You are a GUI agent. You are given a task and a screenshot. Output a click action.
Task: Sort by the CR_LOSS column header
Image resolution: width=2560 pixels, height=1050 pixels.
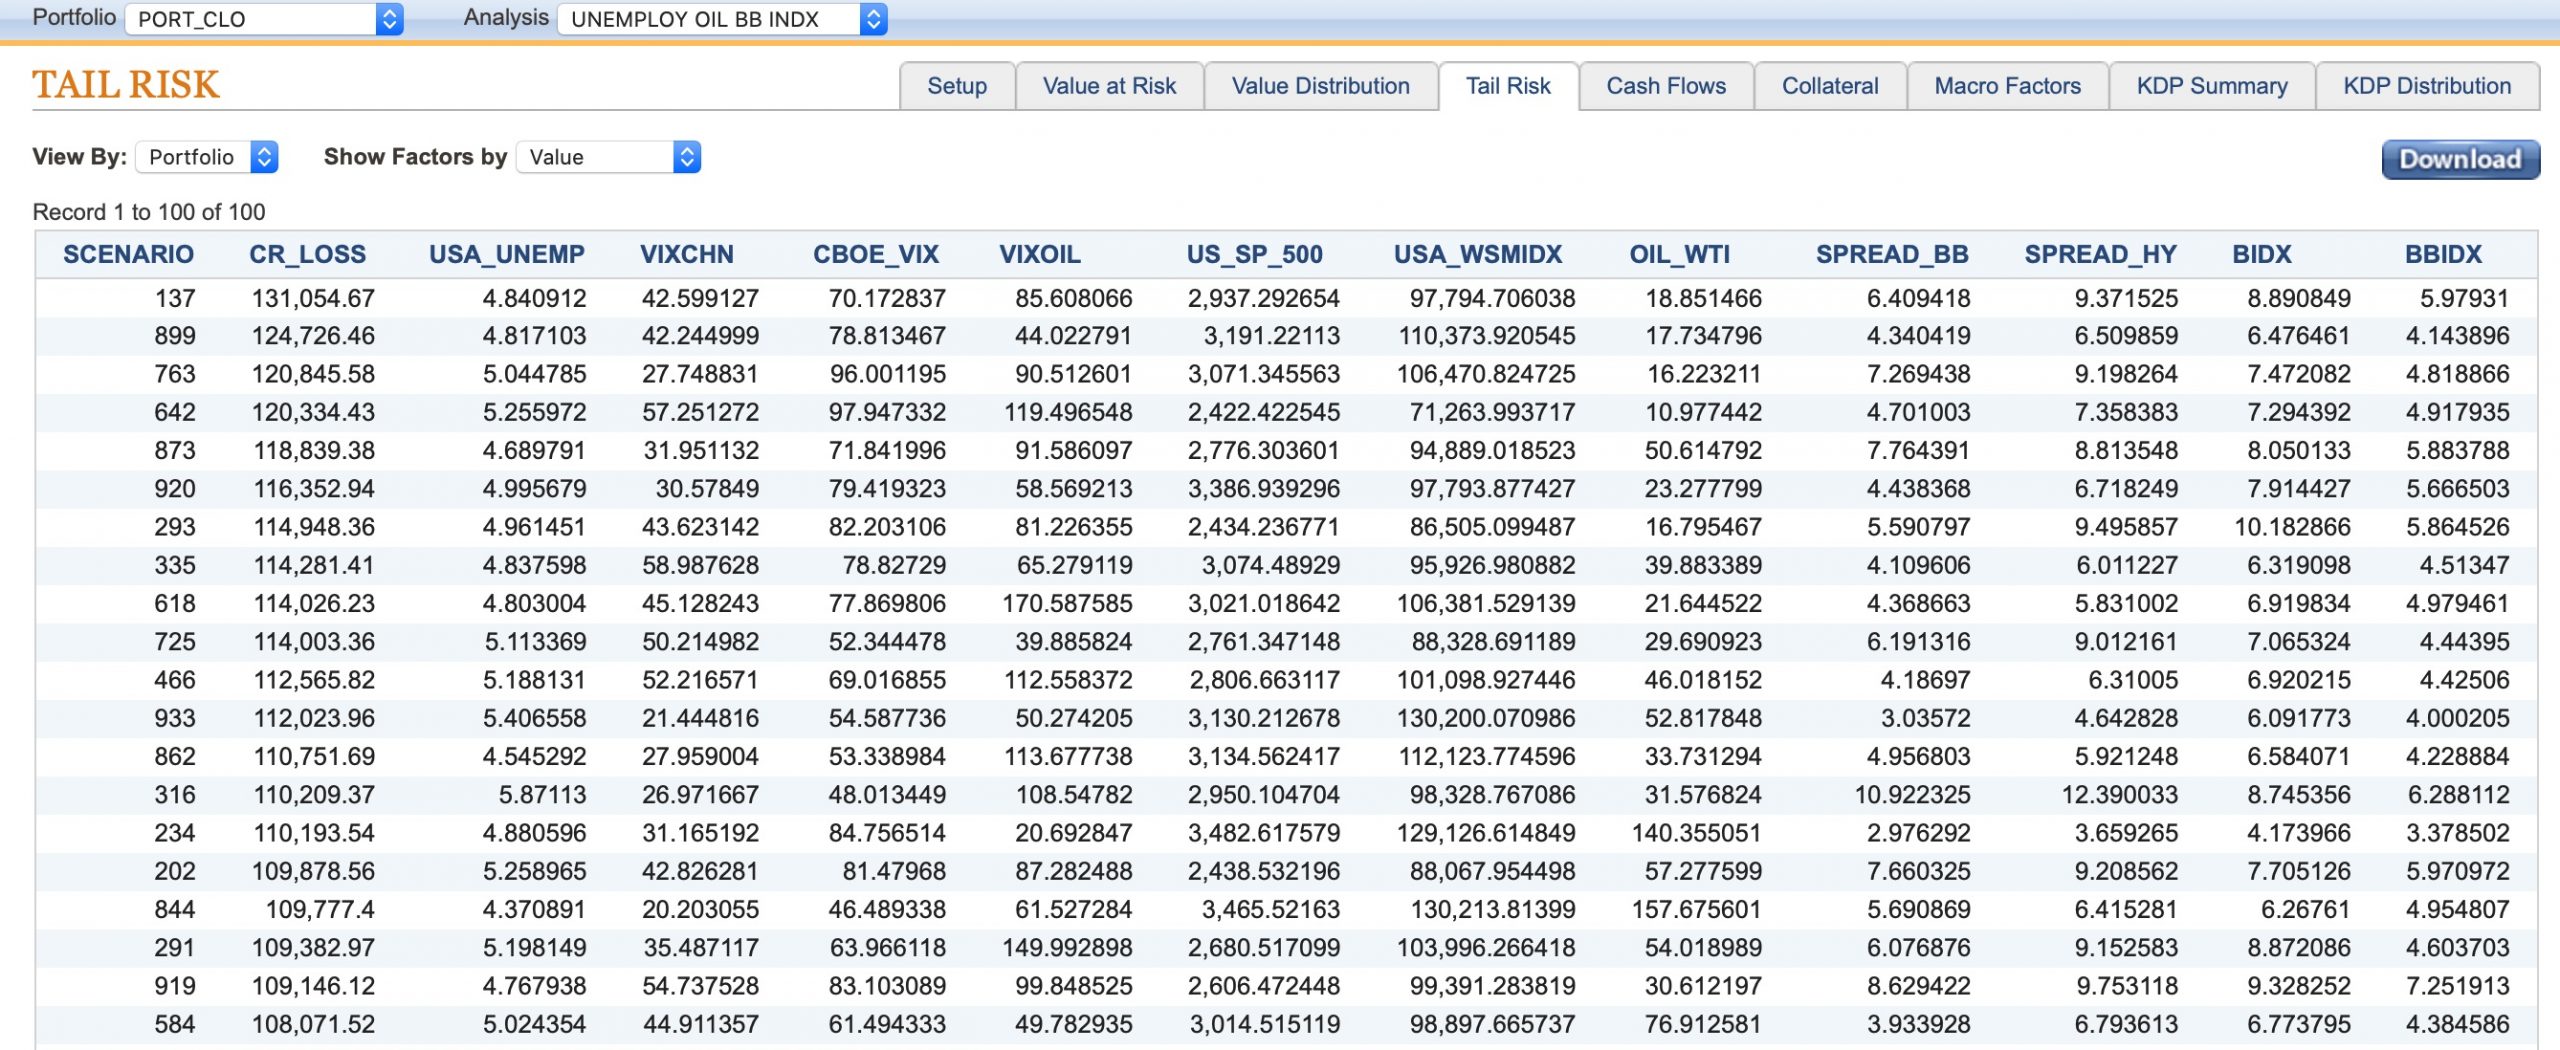(307, 254)
